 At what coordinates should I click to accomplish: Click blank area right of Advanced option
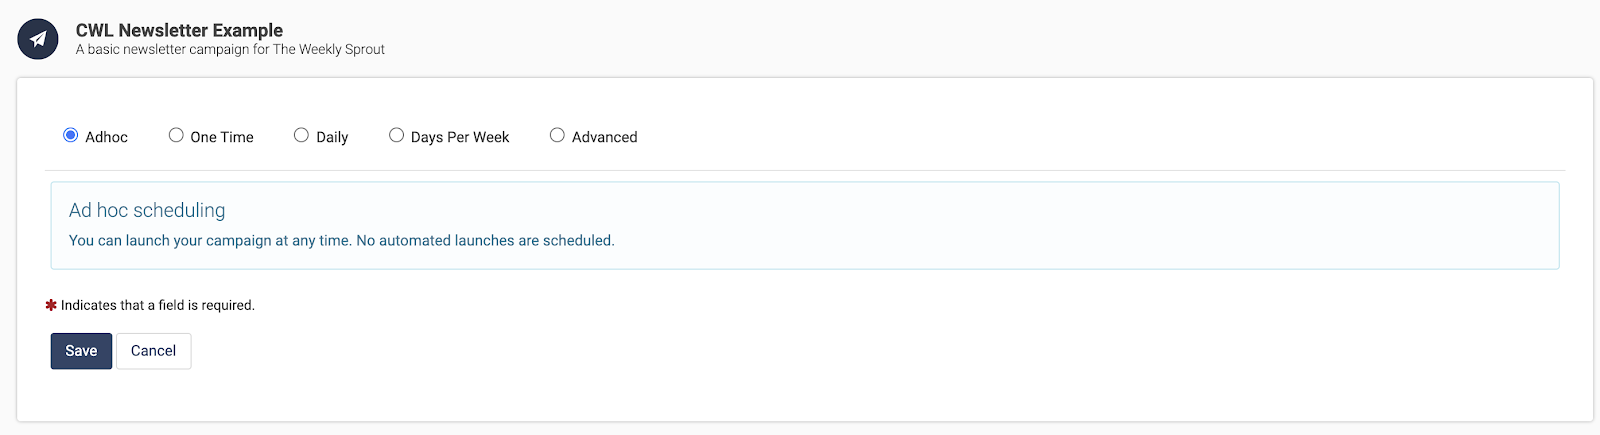tap(1100, 136)
